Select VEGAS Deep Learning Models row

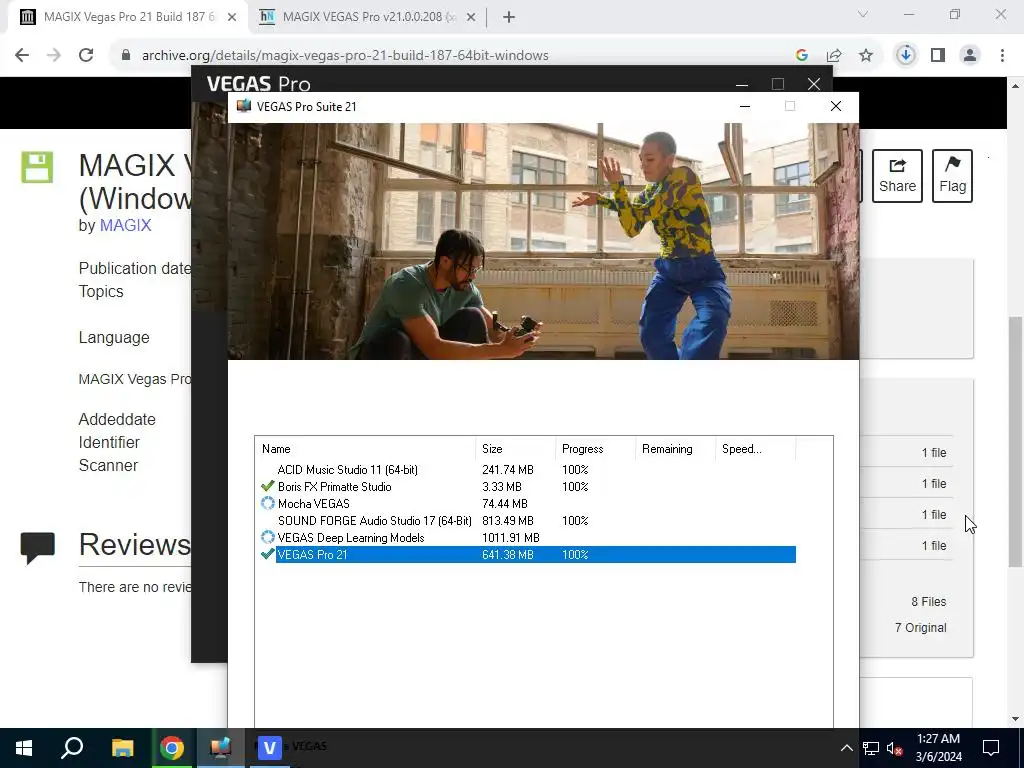[x=526, y=537]
